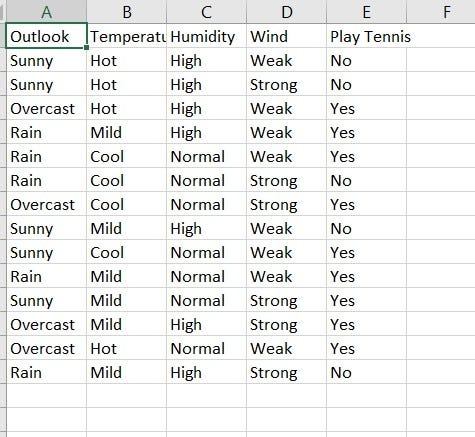Click Strong cell in final Rain row
This screenshot has height=437, width=475.
tap(286, 372)
